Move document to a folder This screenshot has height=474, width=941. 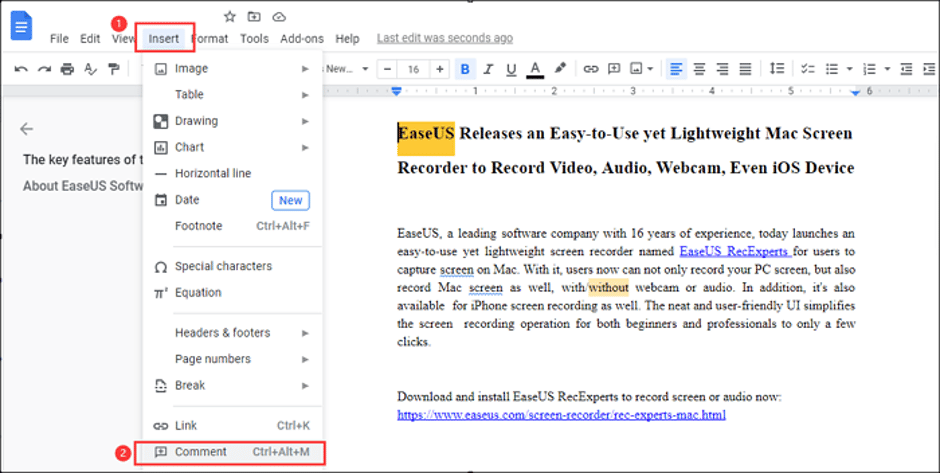click(x=254, y=16)
